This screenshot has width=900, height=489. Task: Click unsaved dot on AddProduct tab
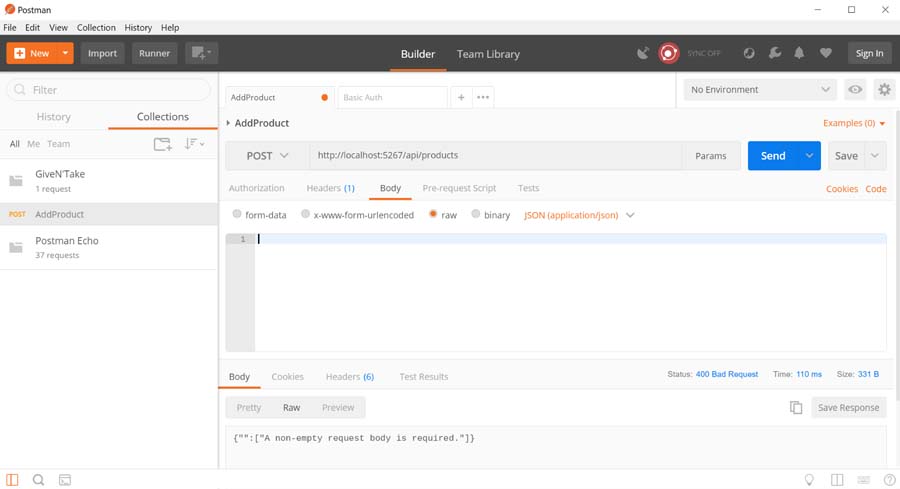pos(324,98)
